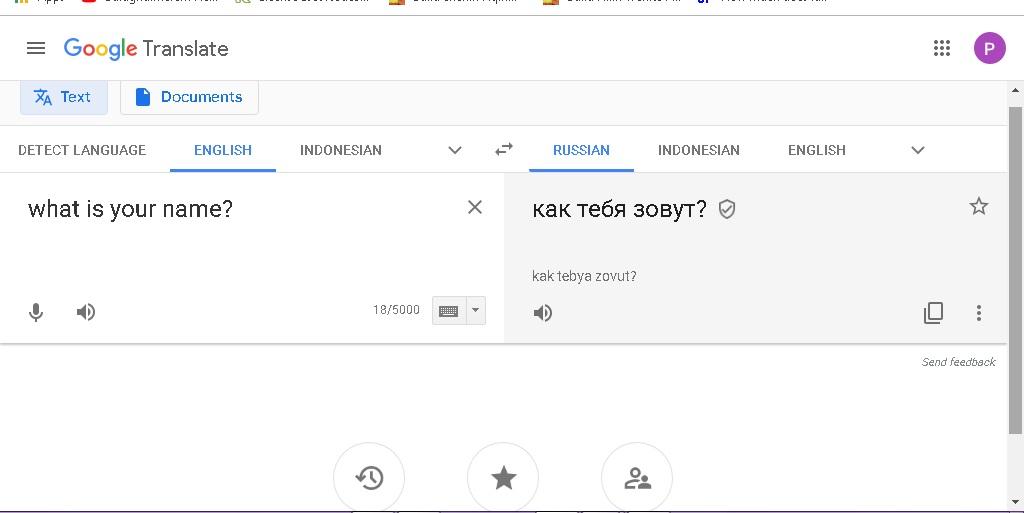
Task: Open the translation History button
Action: (x=369, y=478)
